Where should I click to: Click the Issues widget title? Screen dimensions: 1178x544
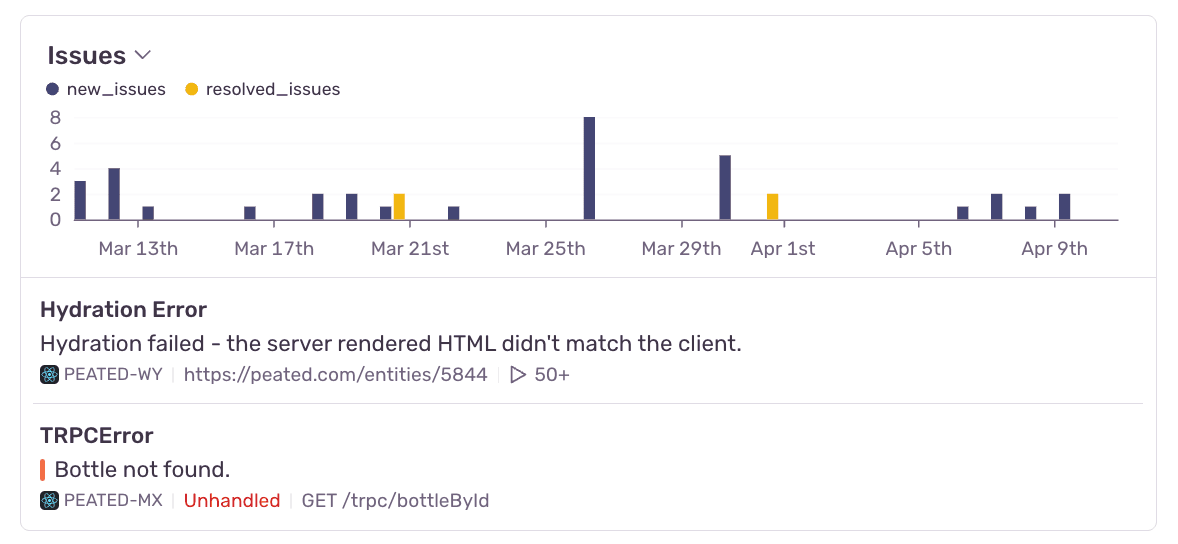tap(87, 55)
